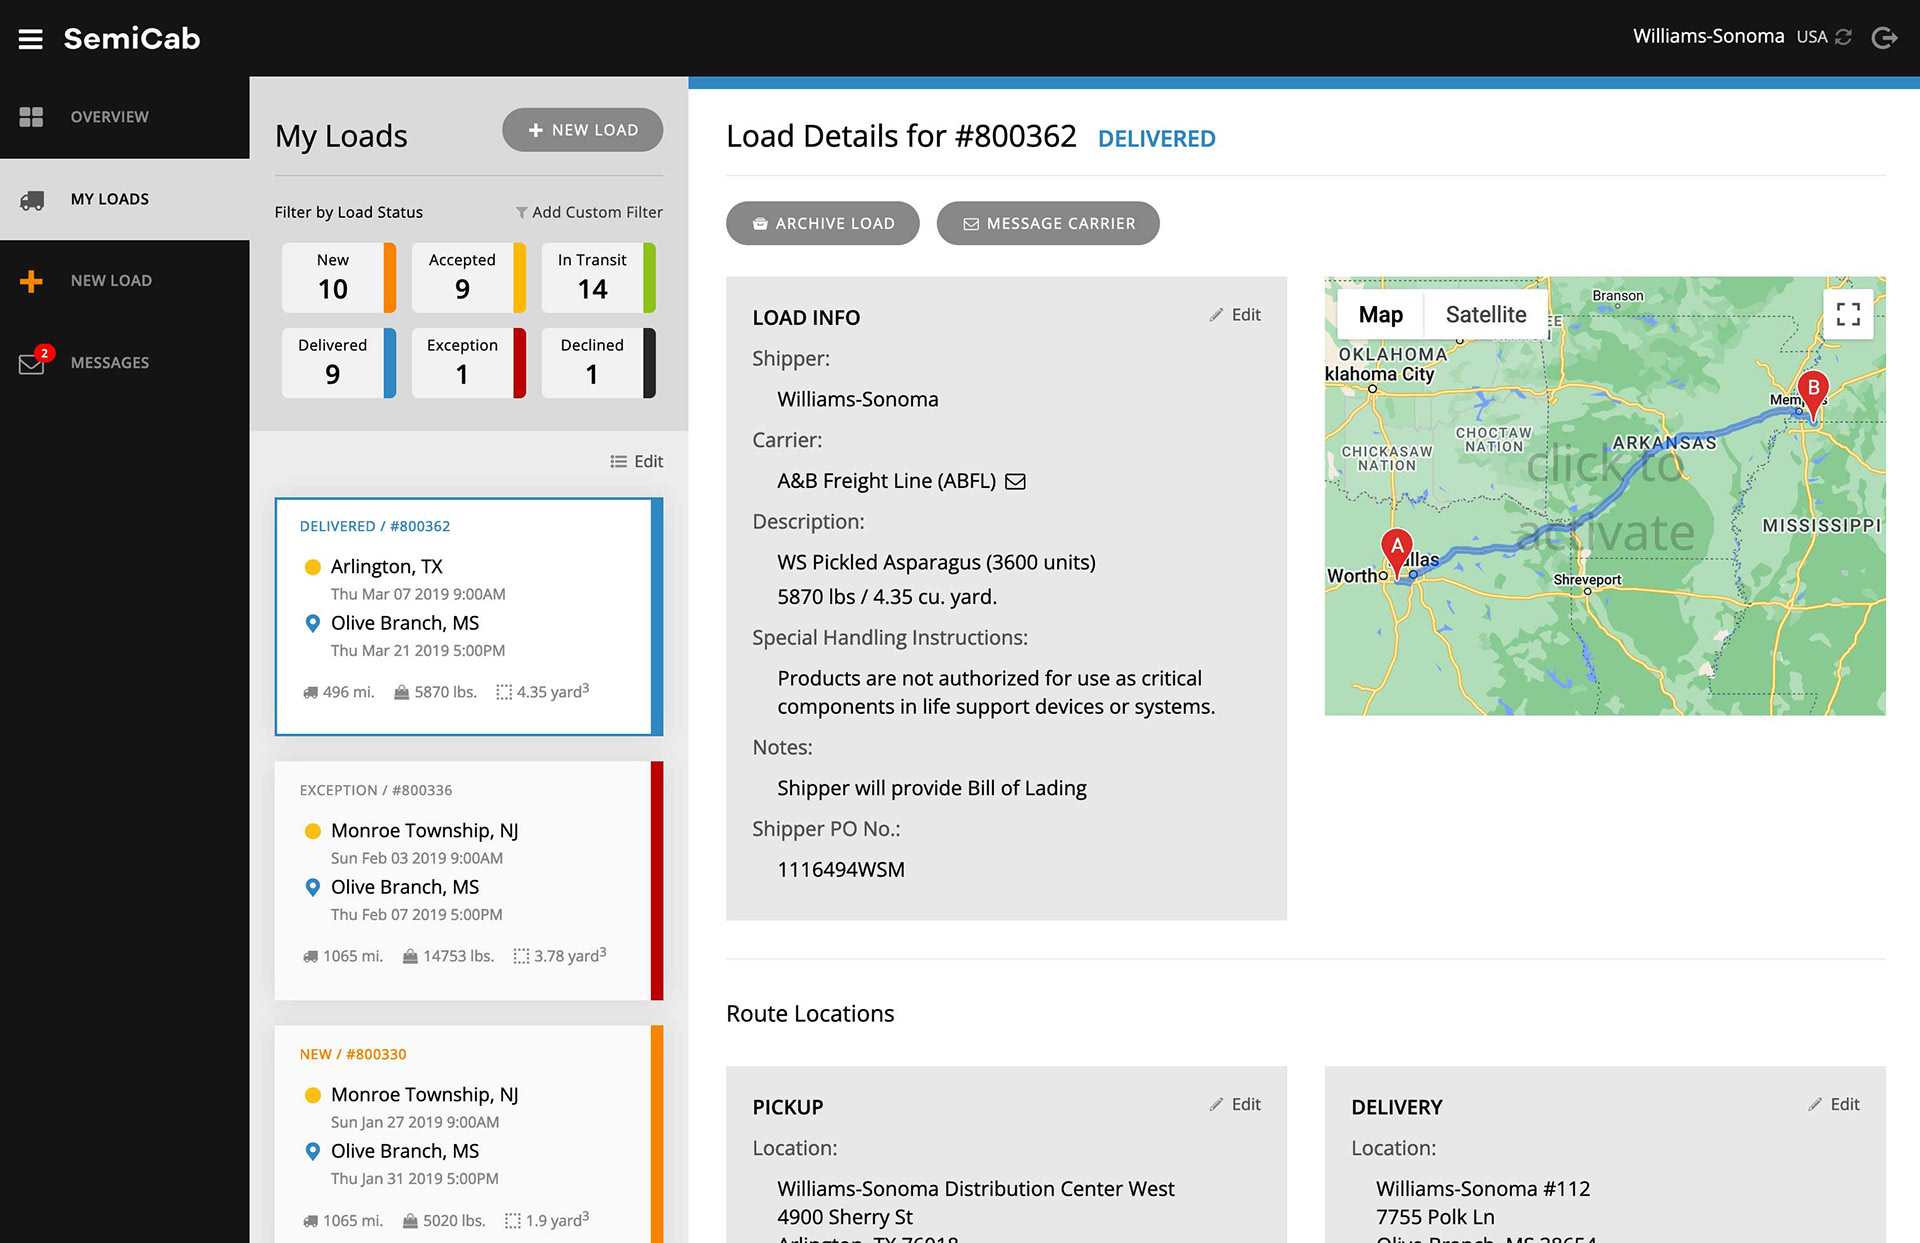Click the Overview grid icon

(31, 117)
